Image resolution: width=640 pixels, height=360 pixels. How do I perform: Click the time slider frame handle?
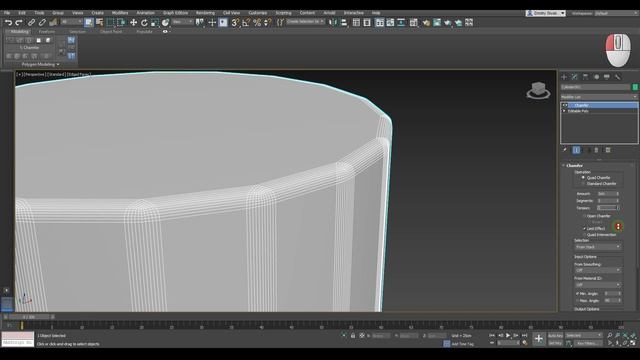(29, 317)
